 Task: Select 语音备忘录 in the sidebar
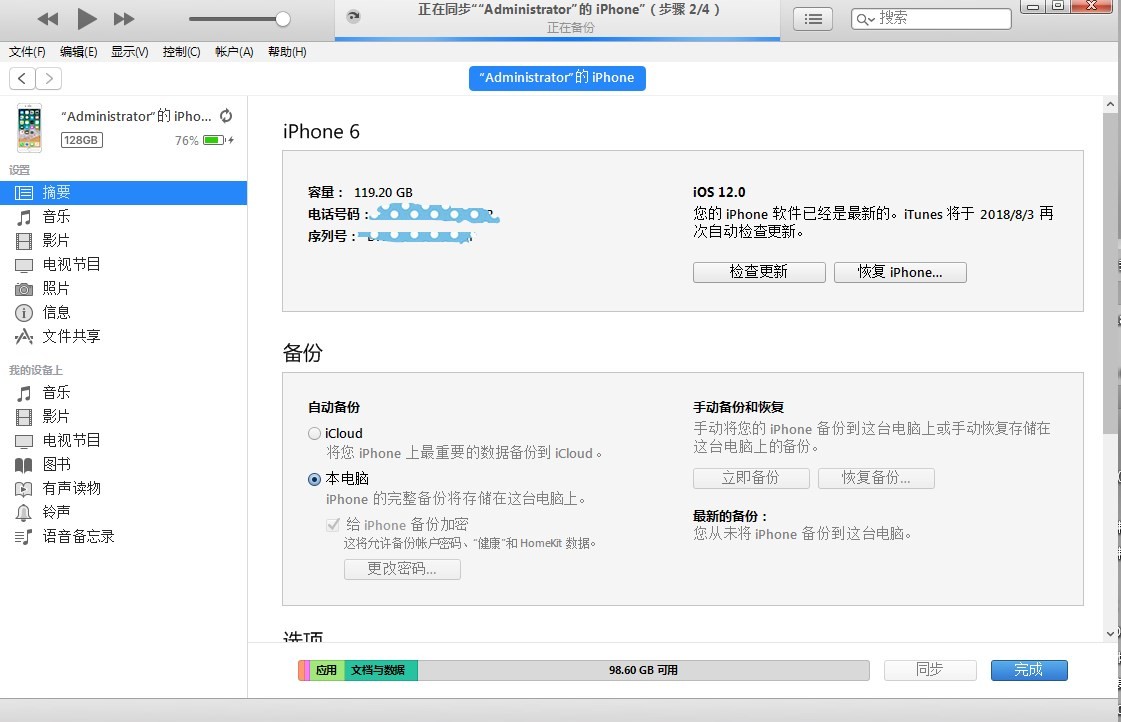click(x=78, y=537)
